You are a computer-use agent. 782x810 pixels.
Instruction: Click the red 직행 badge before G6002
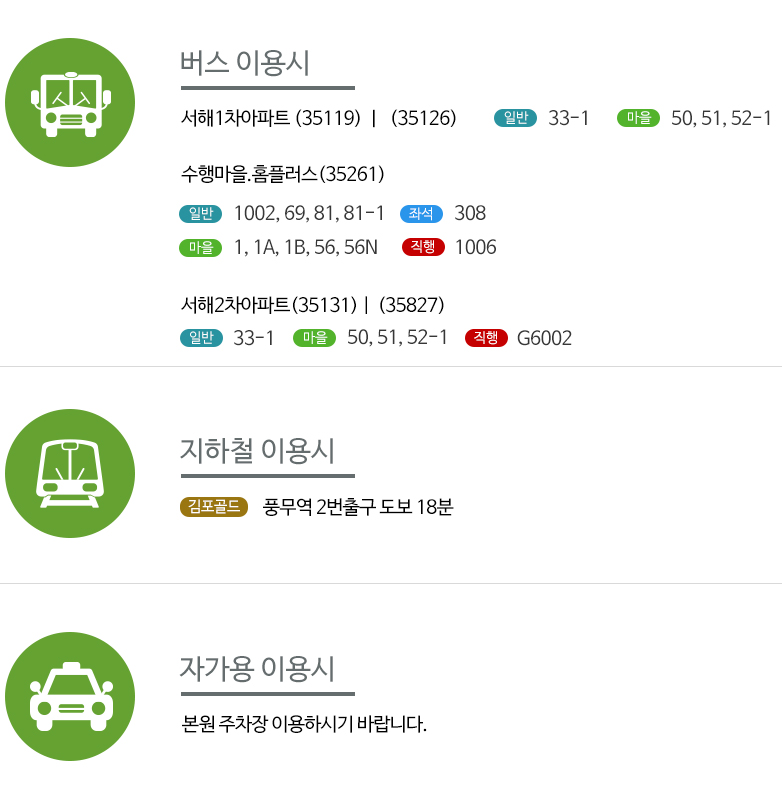(486, 338)
